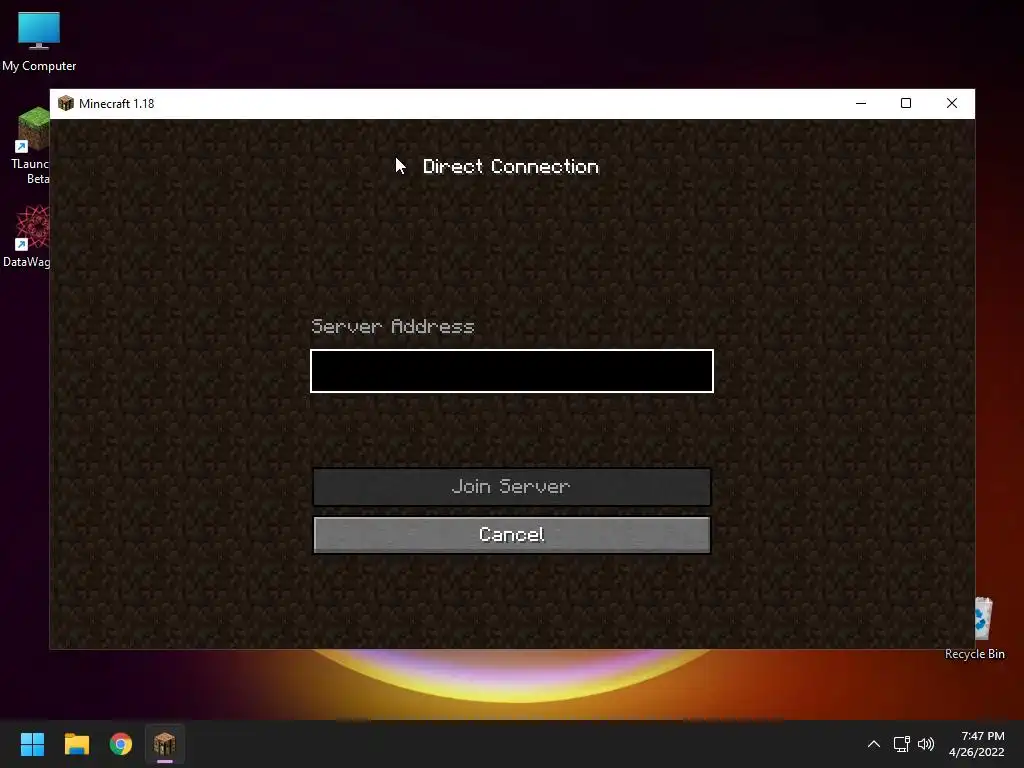Open the clock showing 7:47 PM
This screenshot has width=1024, height=768.
[976, 744]
